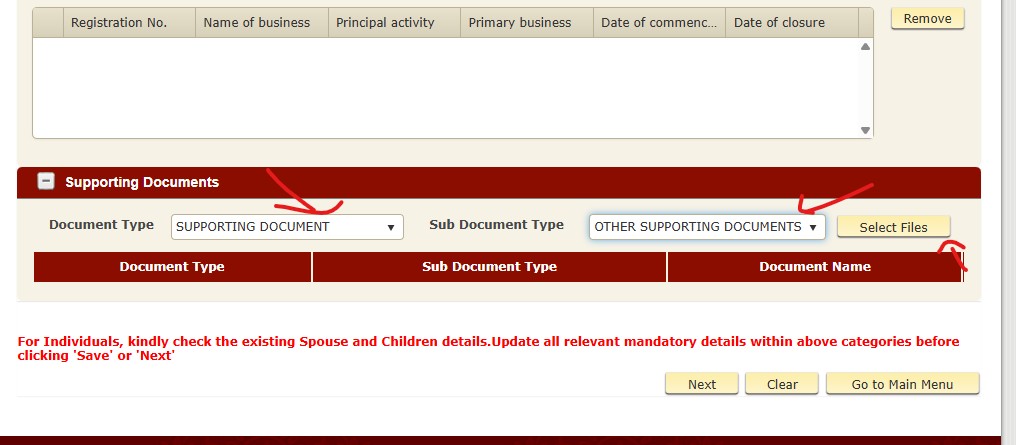Click the Remove button

coord(927,19)
